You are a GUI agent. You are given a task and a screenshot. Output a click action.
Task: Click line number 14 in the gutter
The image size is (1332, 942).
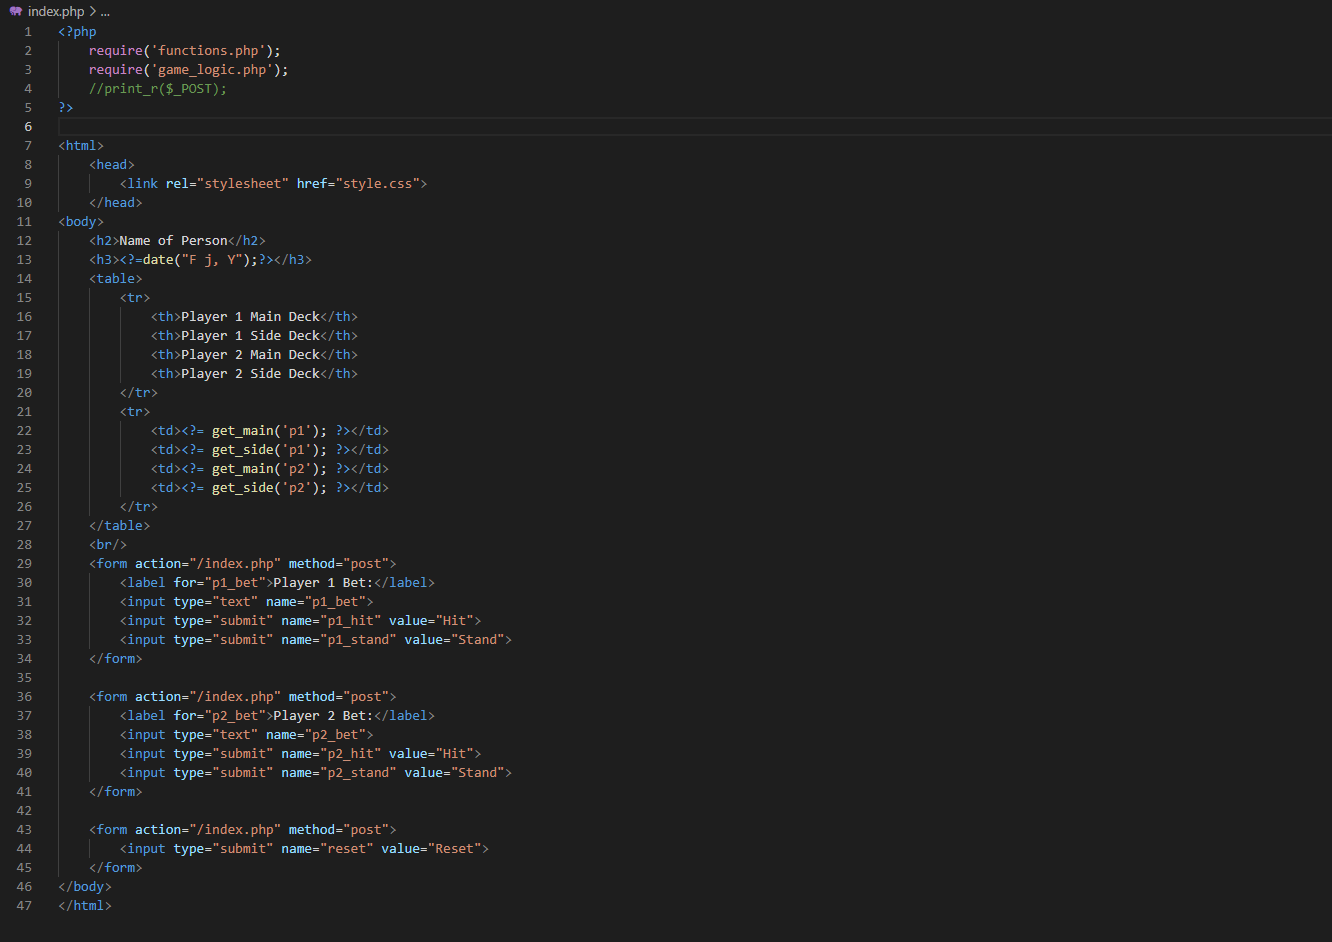(x=24, y=278)
